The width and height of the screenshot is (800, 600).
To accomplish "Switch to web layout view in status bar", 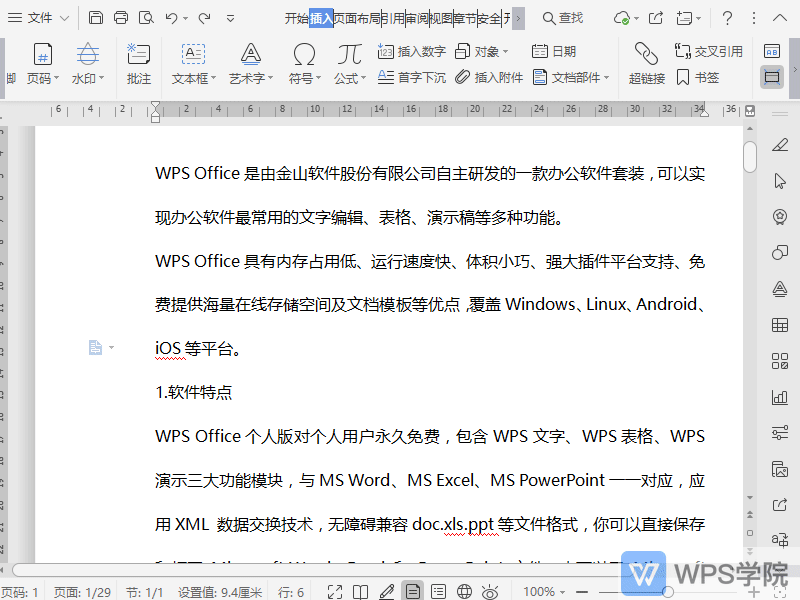I will click(463, 592).
